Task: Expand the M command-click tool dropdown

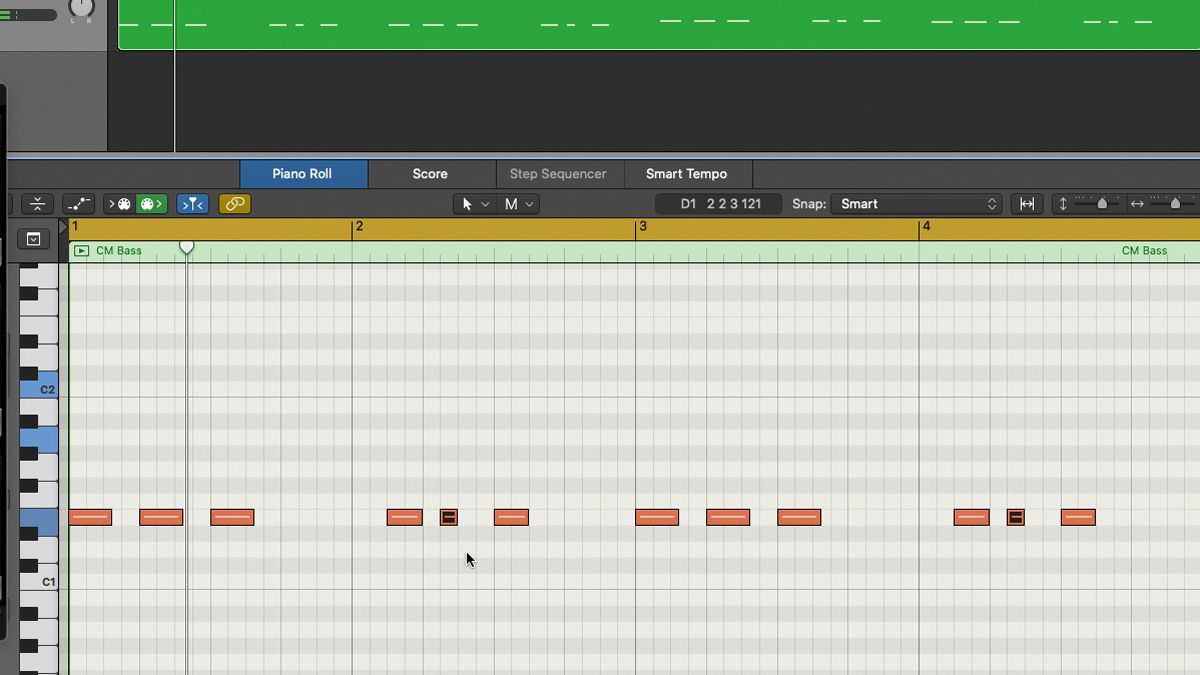Action: tap(530, 203)
